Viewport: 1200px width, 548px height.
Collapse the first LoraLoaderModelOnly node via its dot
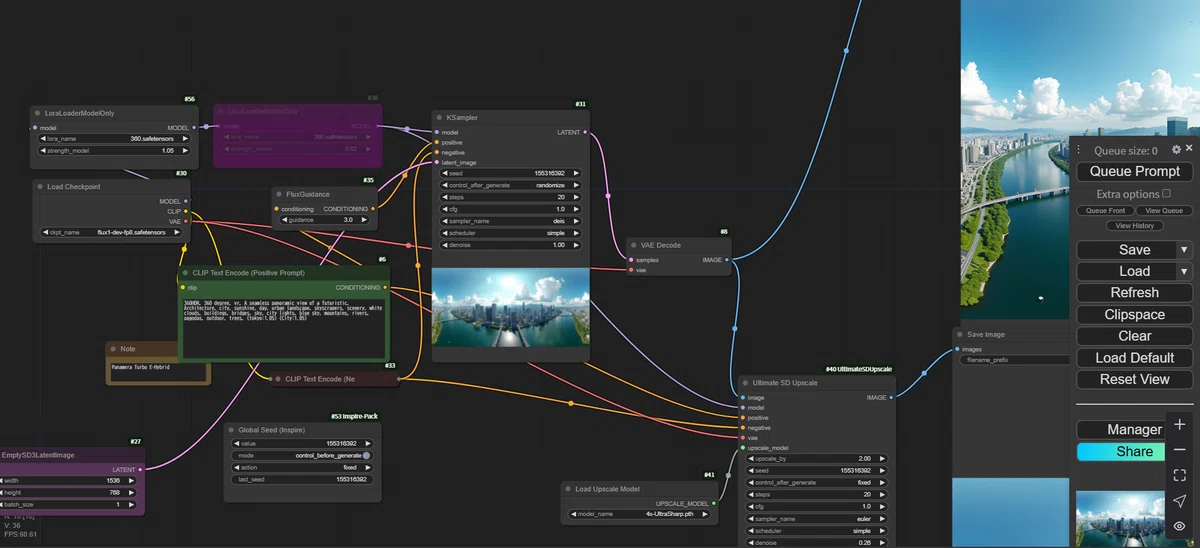coord(39,113)
